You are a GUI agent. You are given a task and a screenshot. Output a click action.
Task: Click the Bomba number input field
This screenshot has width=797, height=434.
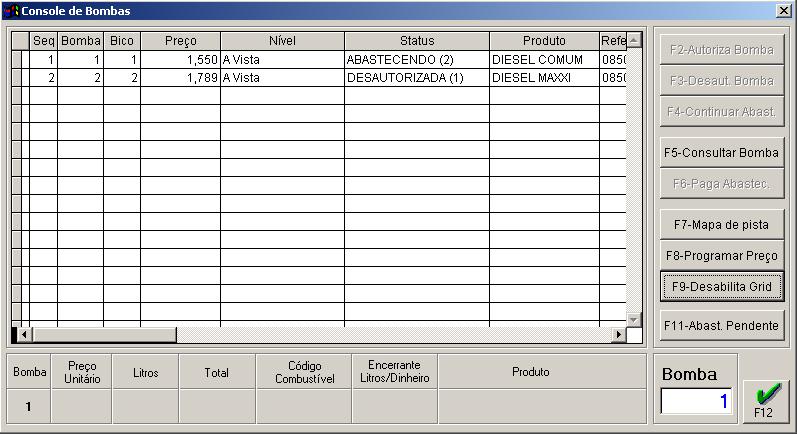click(696, 401)
